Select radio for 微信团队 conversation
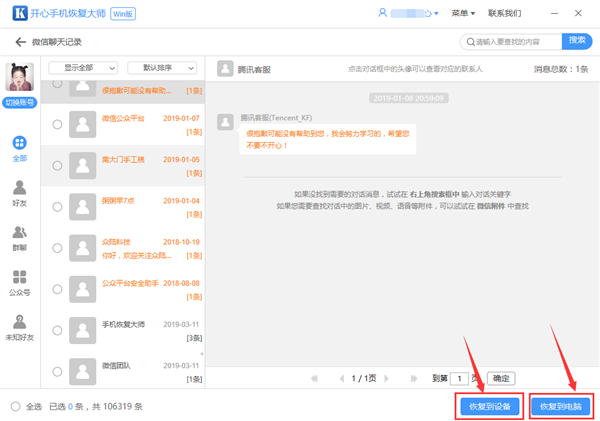 (x=57, y=372)
